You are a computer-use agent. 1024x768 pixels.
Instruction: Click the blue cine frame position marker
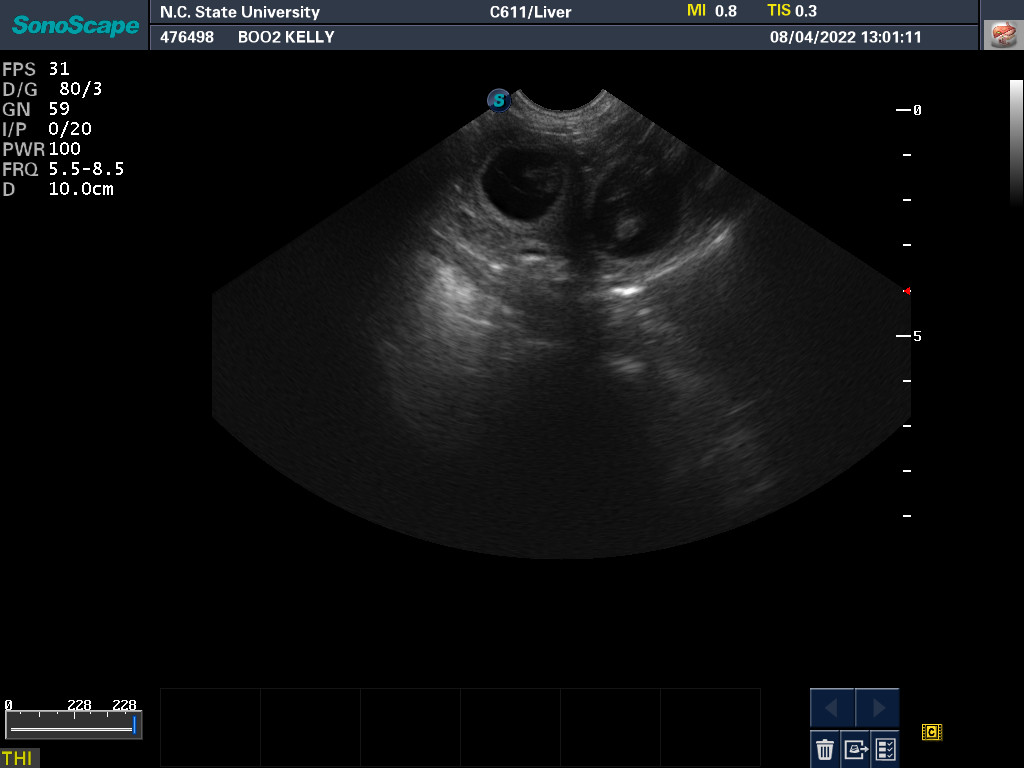tap(134, 725)
